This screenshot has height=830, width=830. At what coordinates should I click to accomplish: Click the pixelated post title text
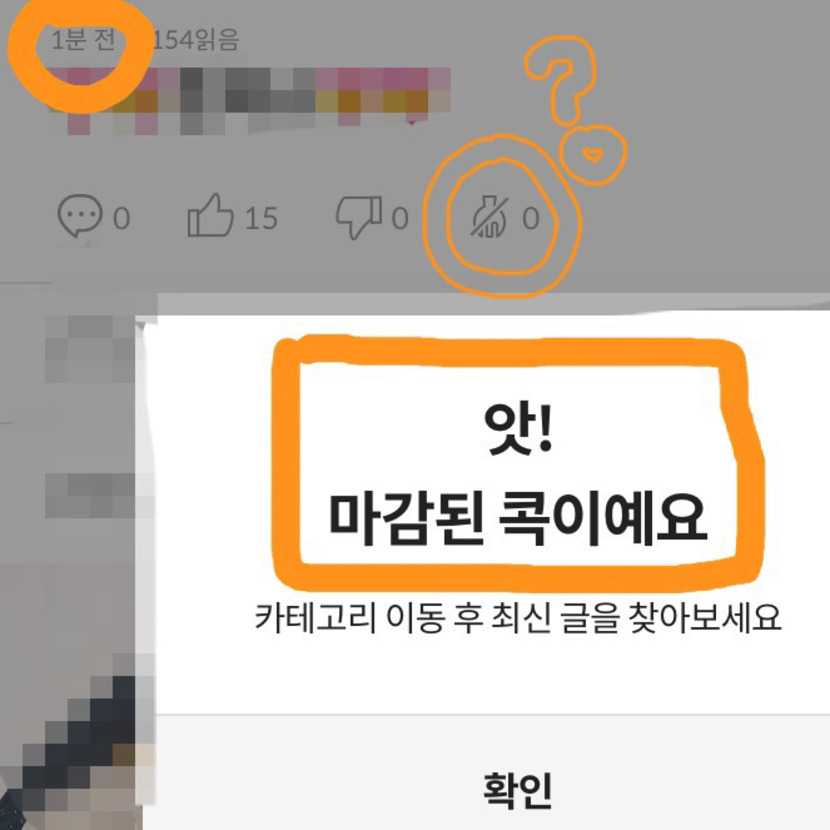[x=249, y=101]
